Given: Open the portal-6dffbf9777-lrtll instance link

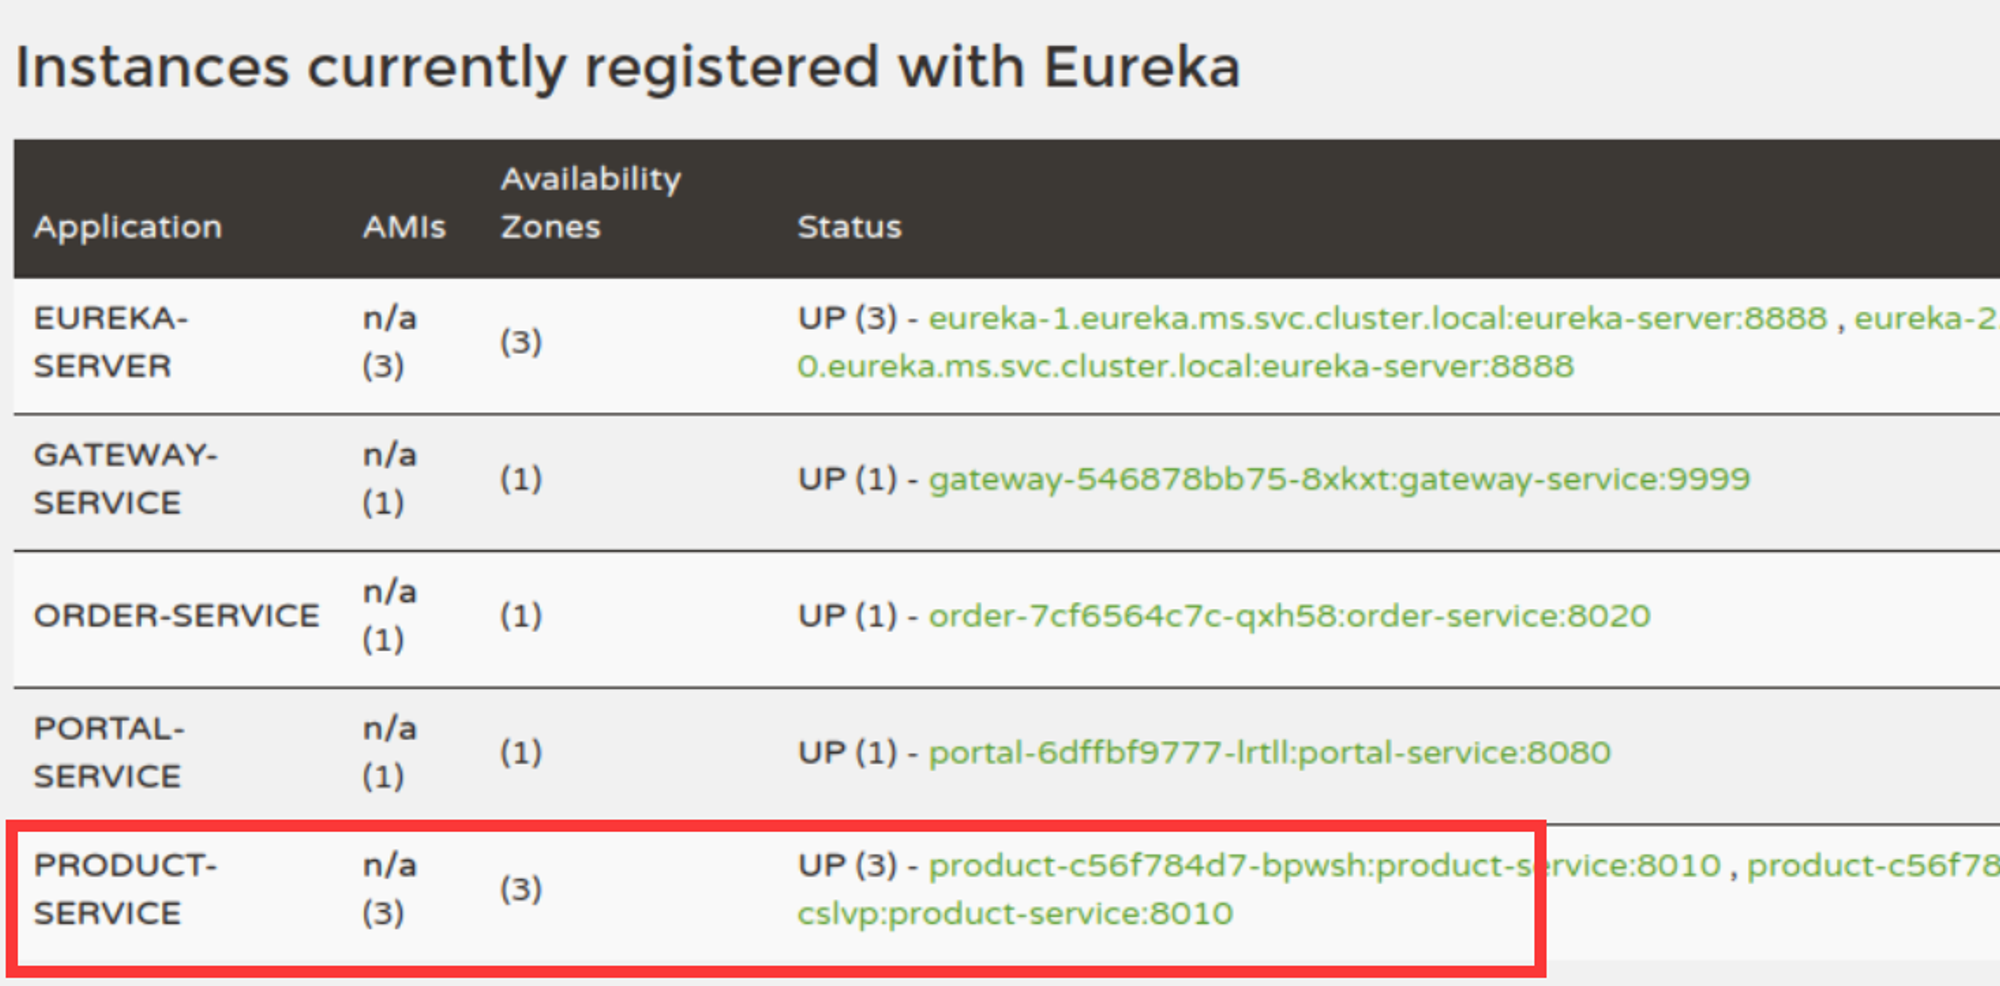Looking at the screenshot, I should (x=1269, y=753).
